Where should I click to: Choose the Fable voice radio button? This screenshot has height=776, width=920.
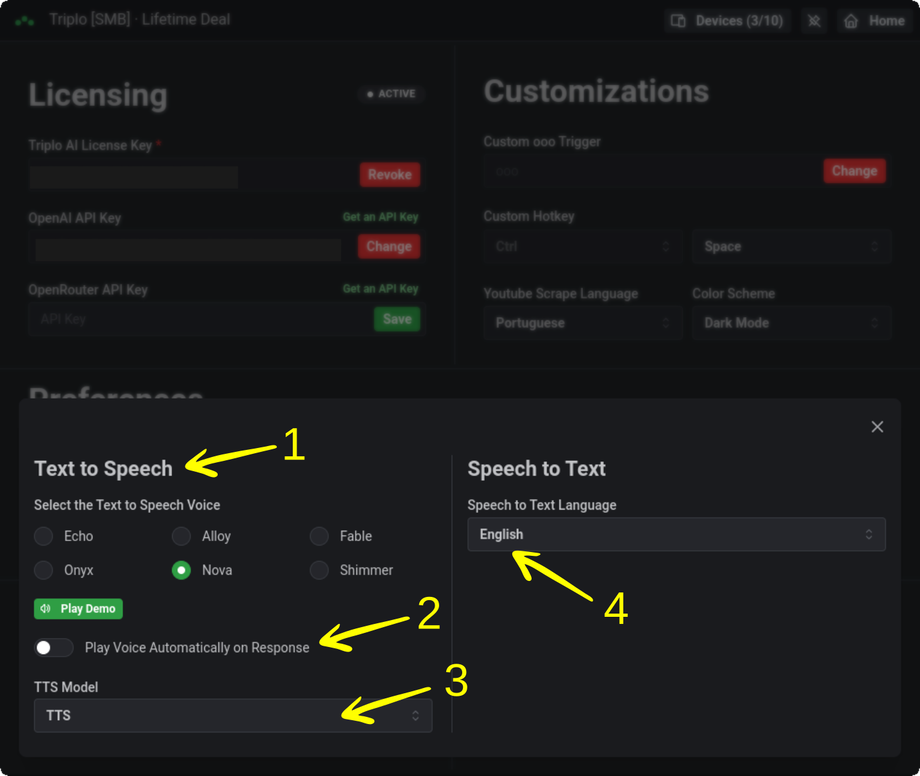tap(319, 536)
